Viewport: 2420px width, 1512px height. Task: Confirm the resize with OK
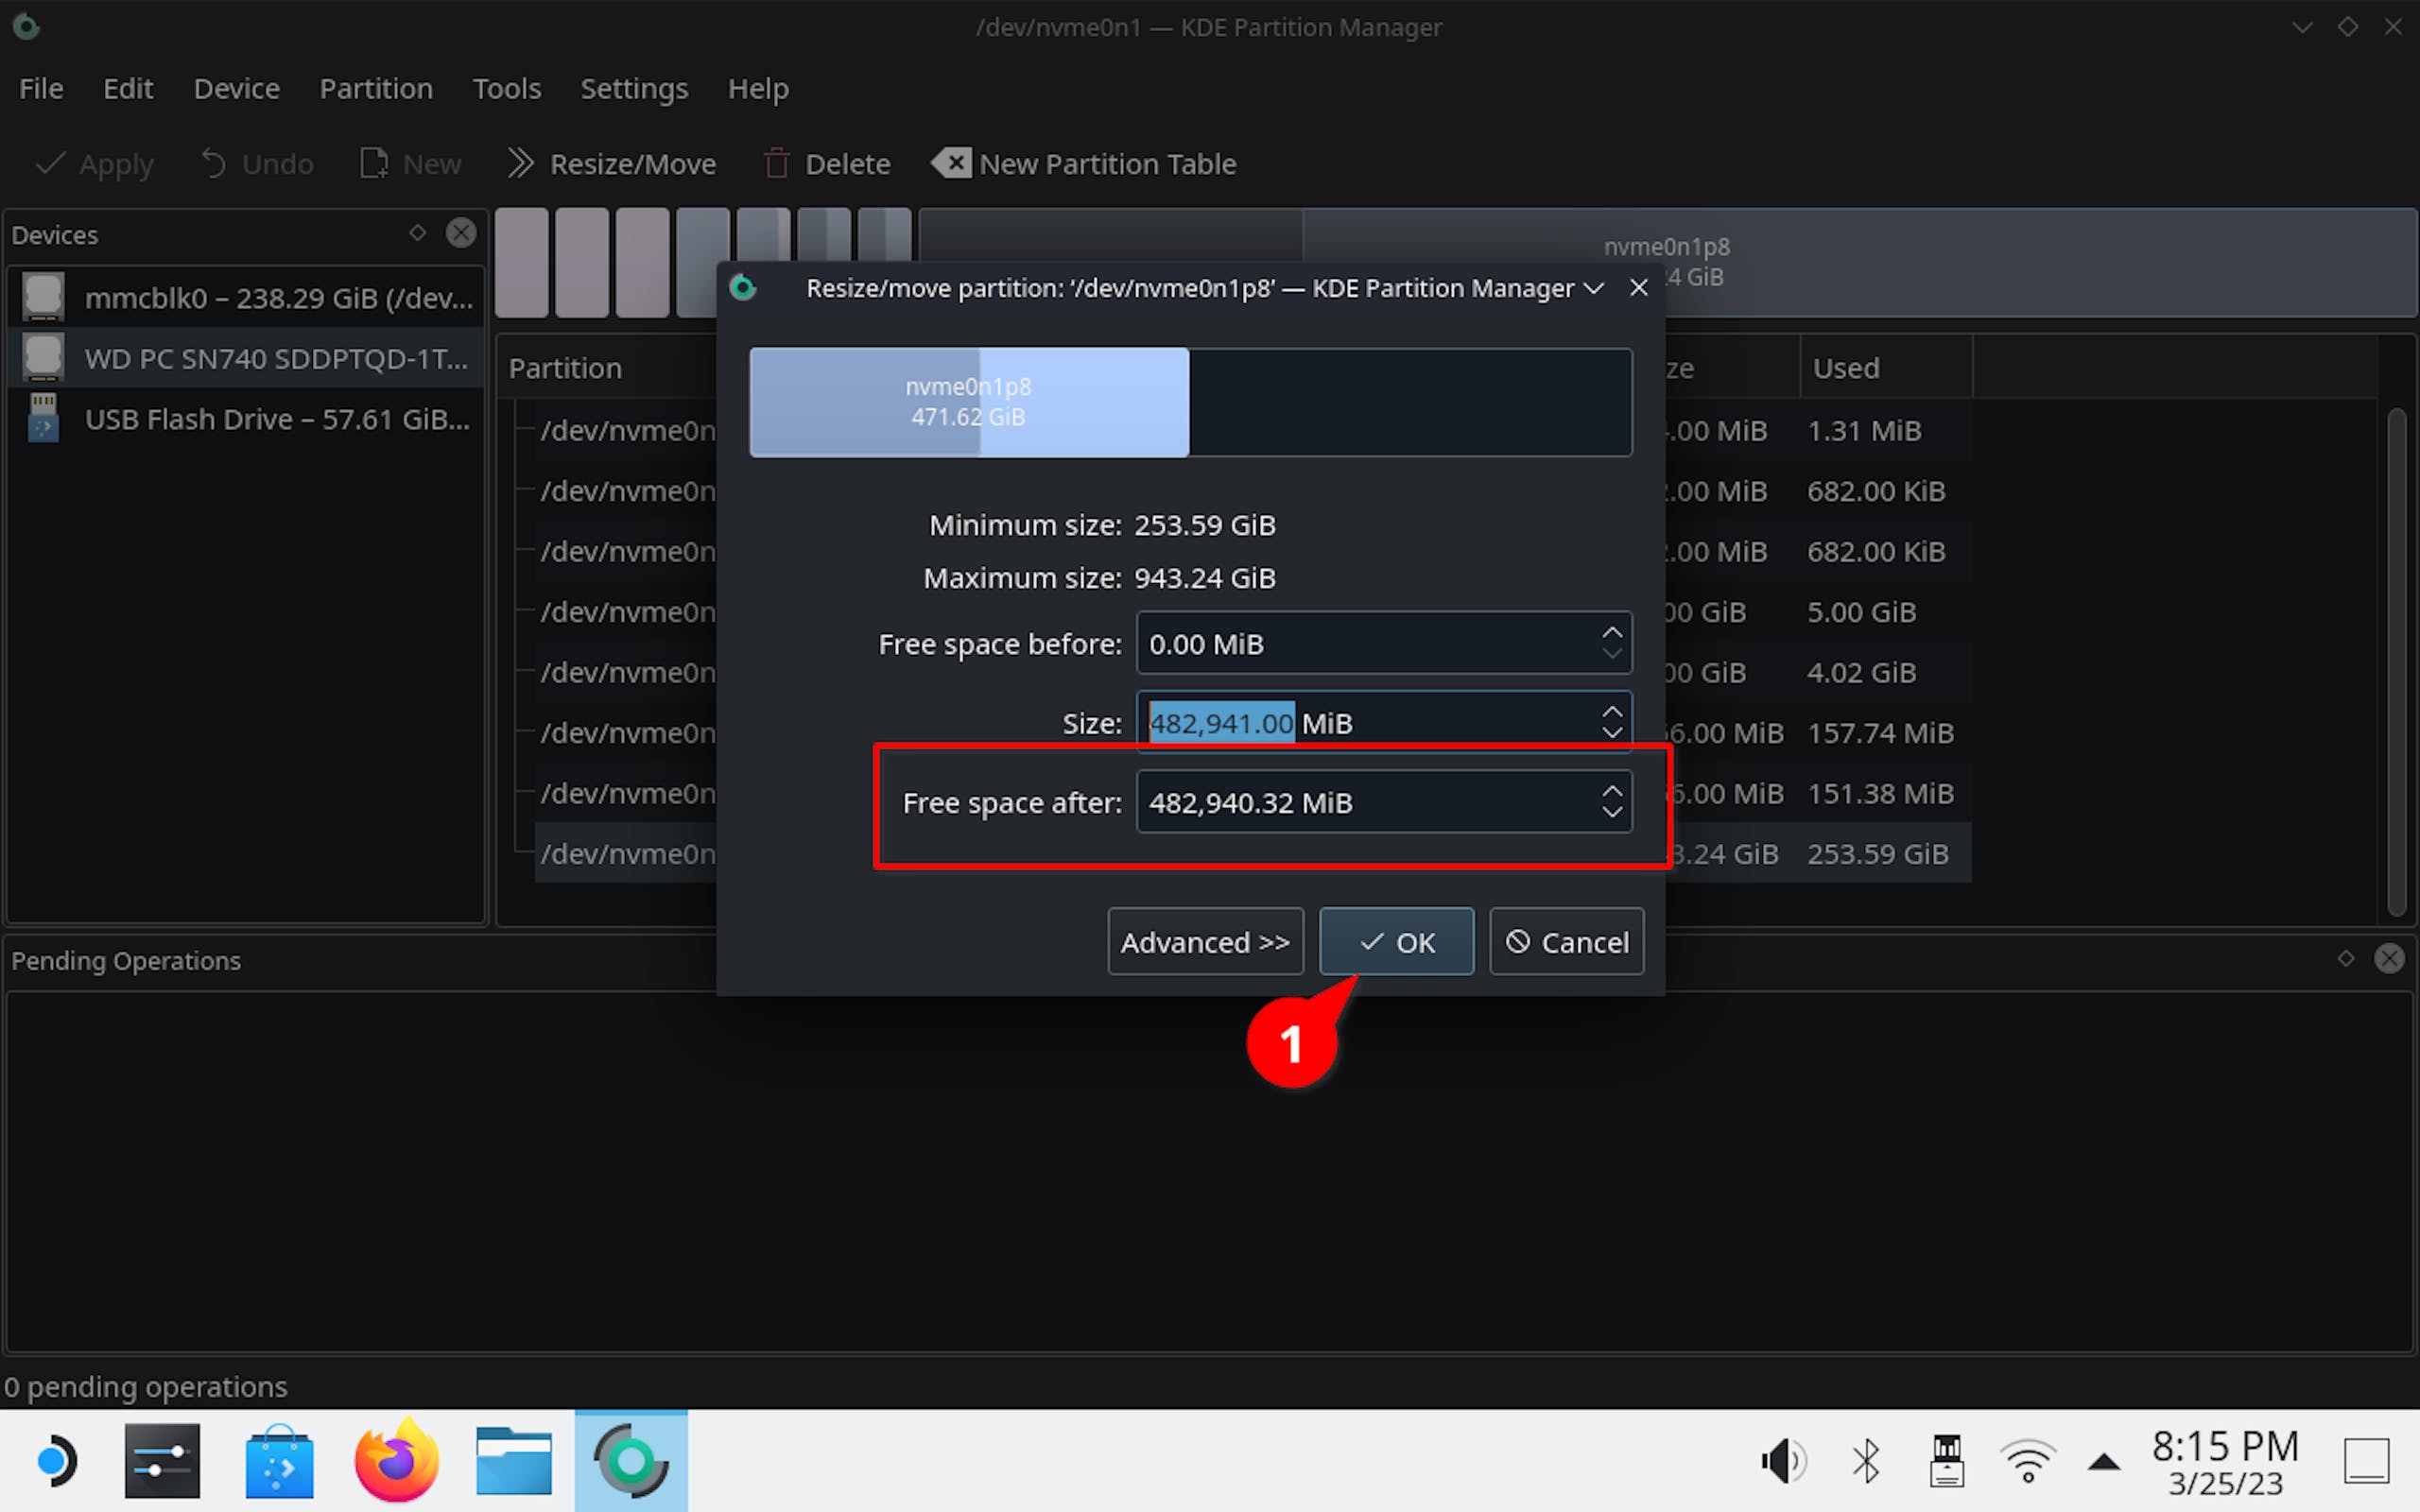click(1396, 941)
